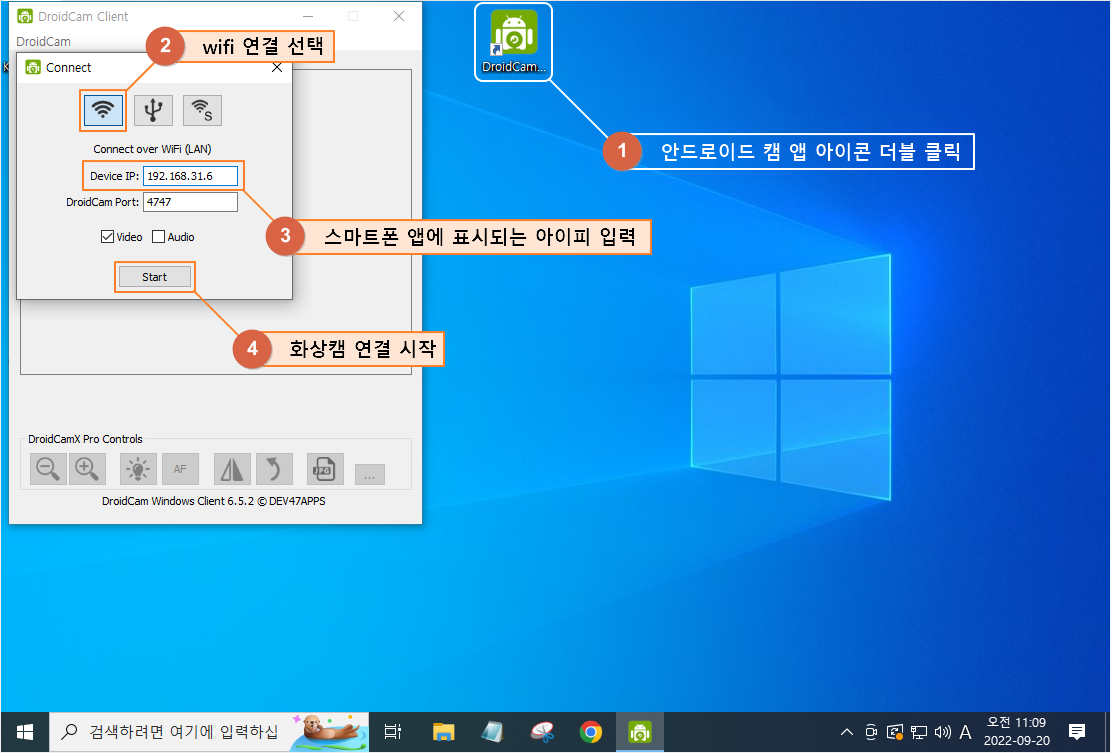Click the mirror flip video button
The width and height of the screenshot is (1111, 753).
coord(232,469)
